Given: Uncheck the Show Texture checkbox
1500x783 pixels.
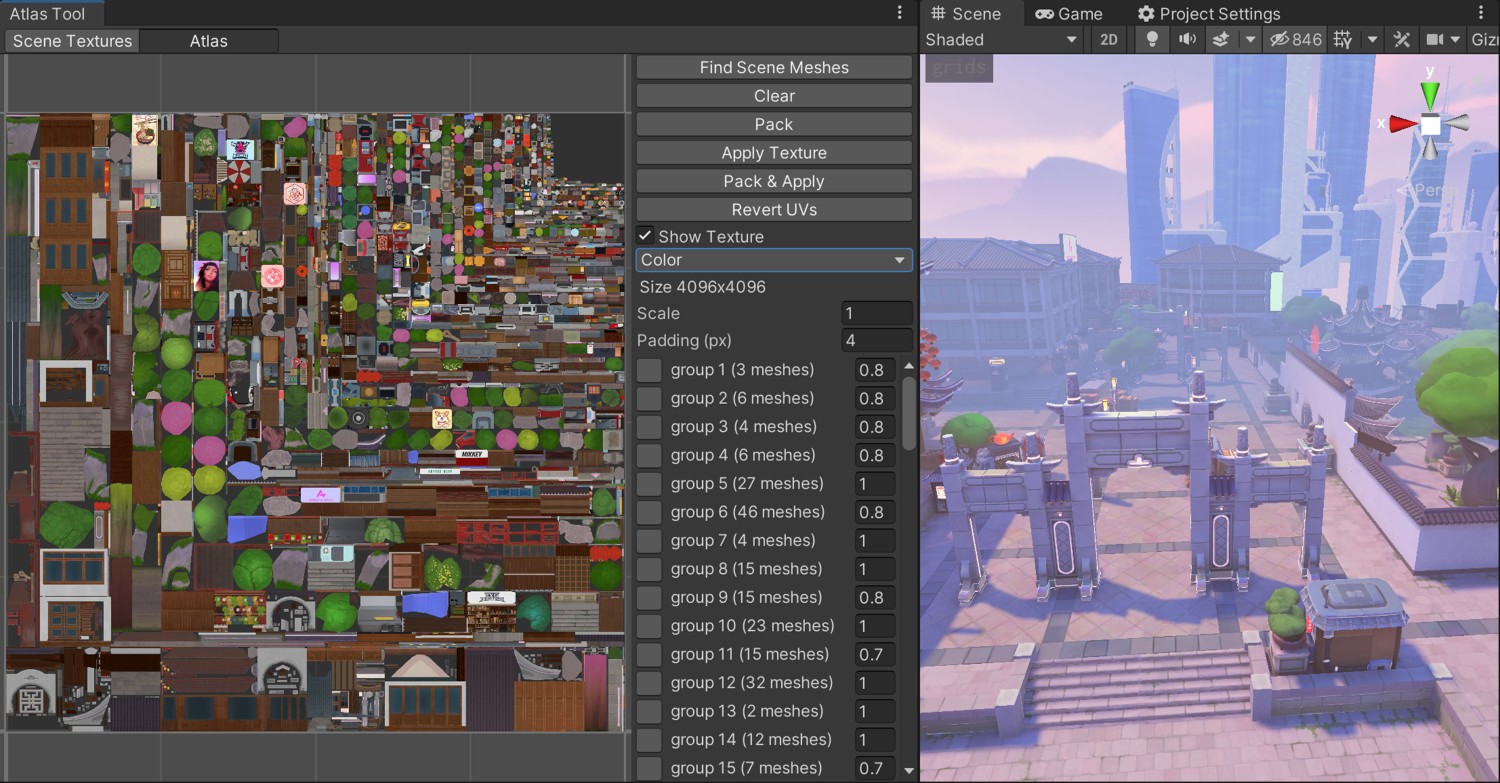Looking at the screenshot, I should (646, 236).
